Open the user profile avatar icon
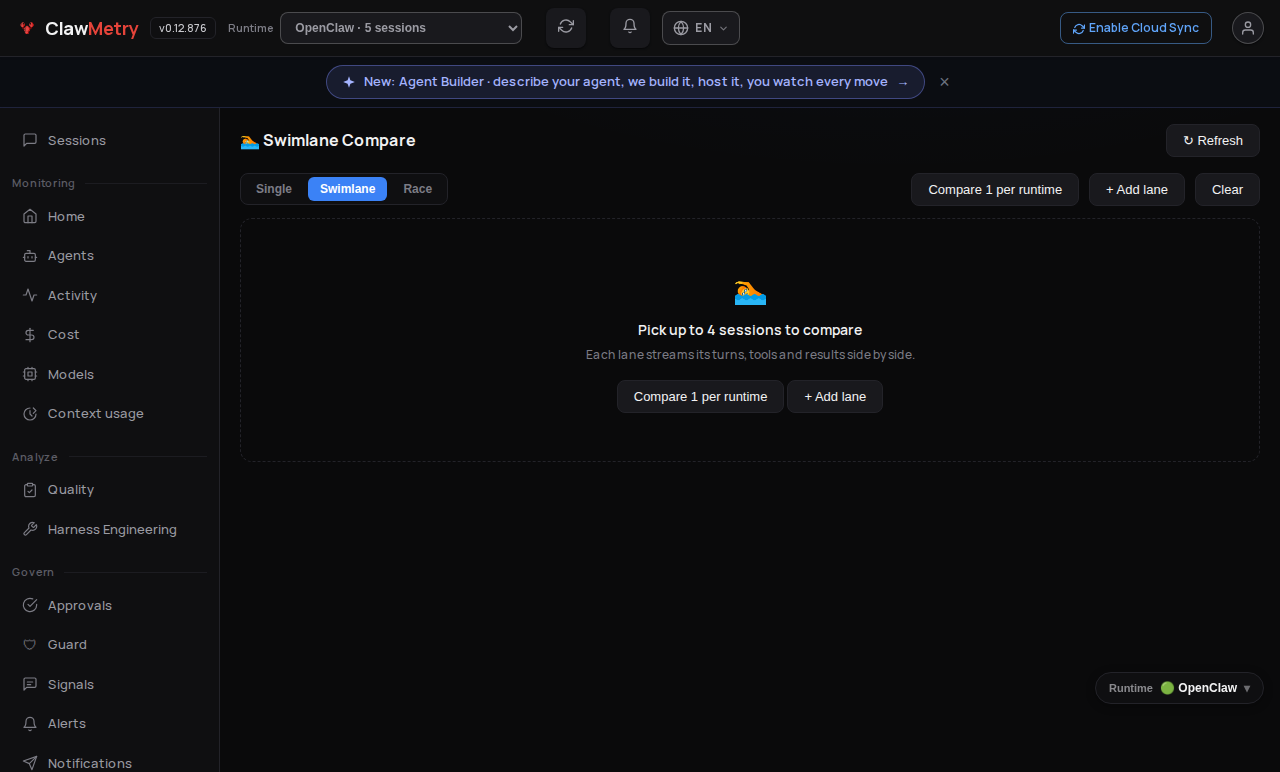Image resolution: width=1280 pixels, height=772 pixels. tap(1248, 28)
